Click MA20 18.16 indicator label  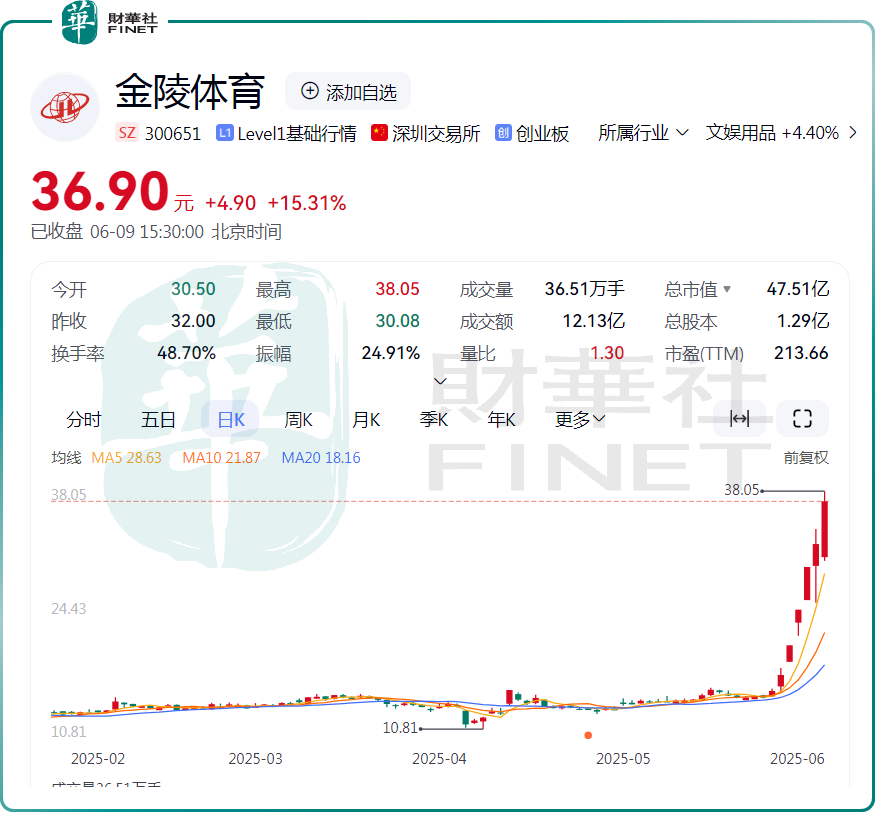point(321,458)
